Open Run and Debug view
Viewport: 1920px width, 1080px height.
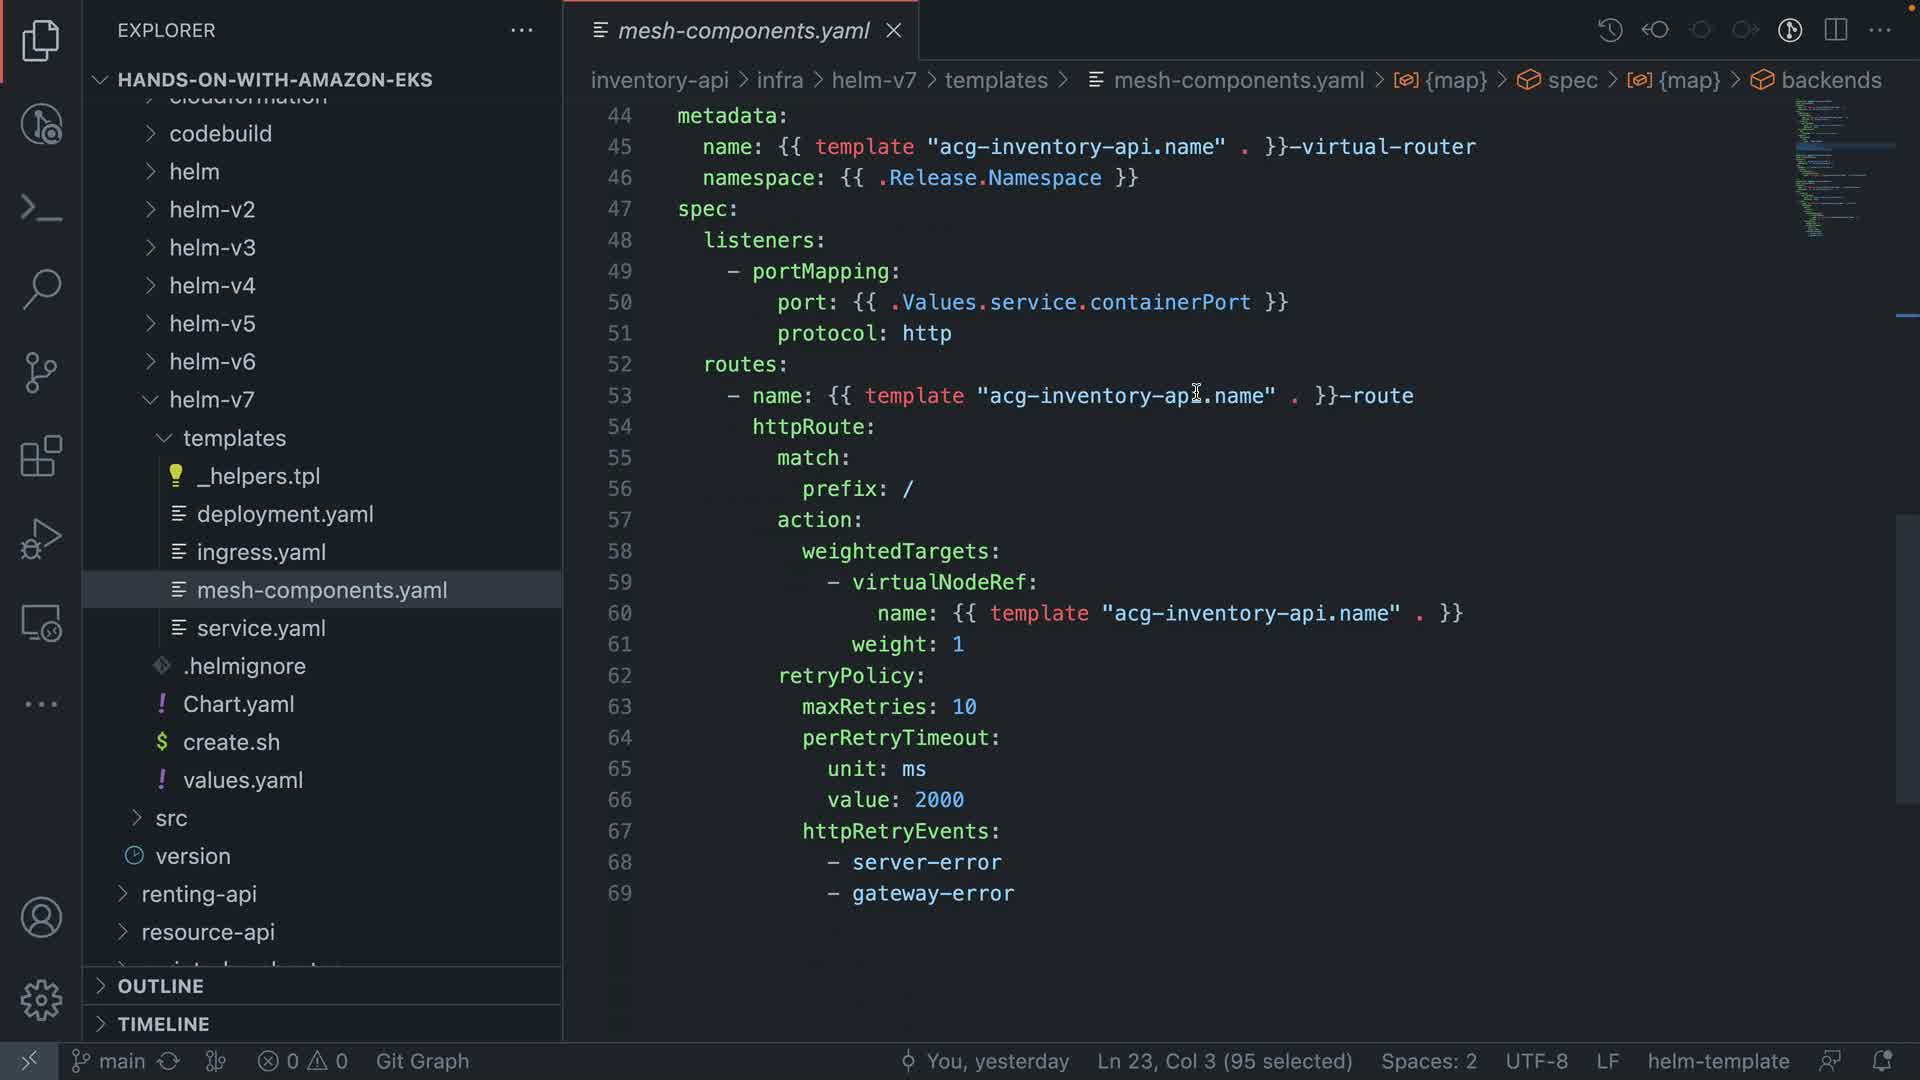(x=41, y=539)
